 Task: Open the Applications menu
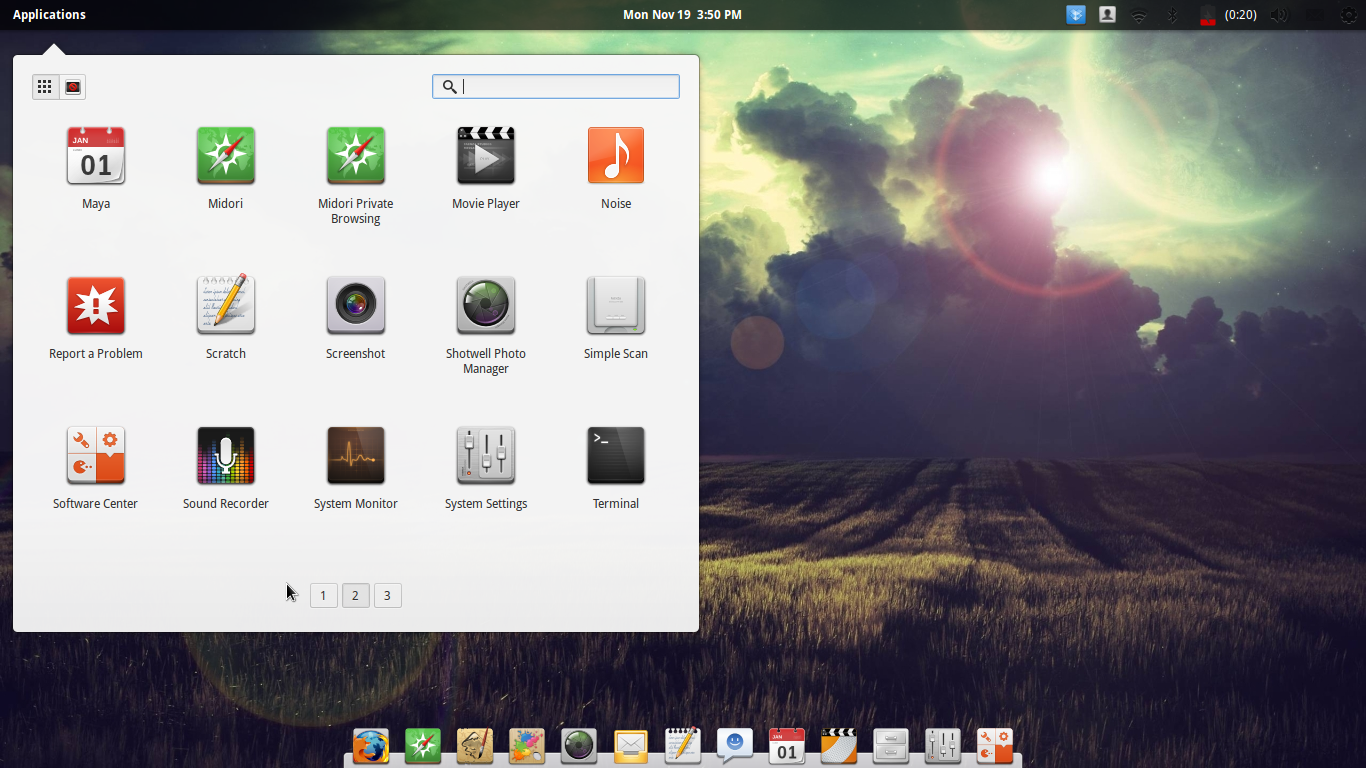point(49,14)
